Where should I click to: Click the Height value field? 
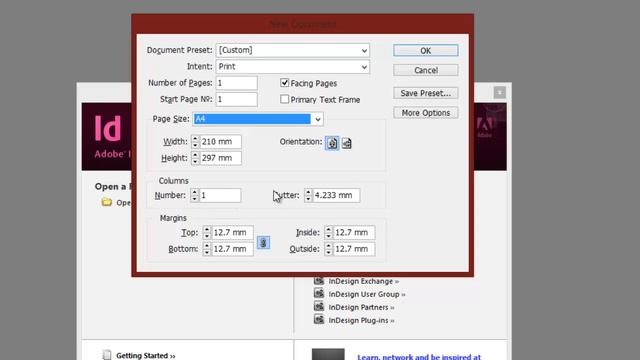tap(220, 158)
